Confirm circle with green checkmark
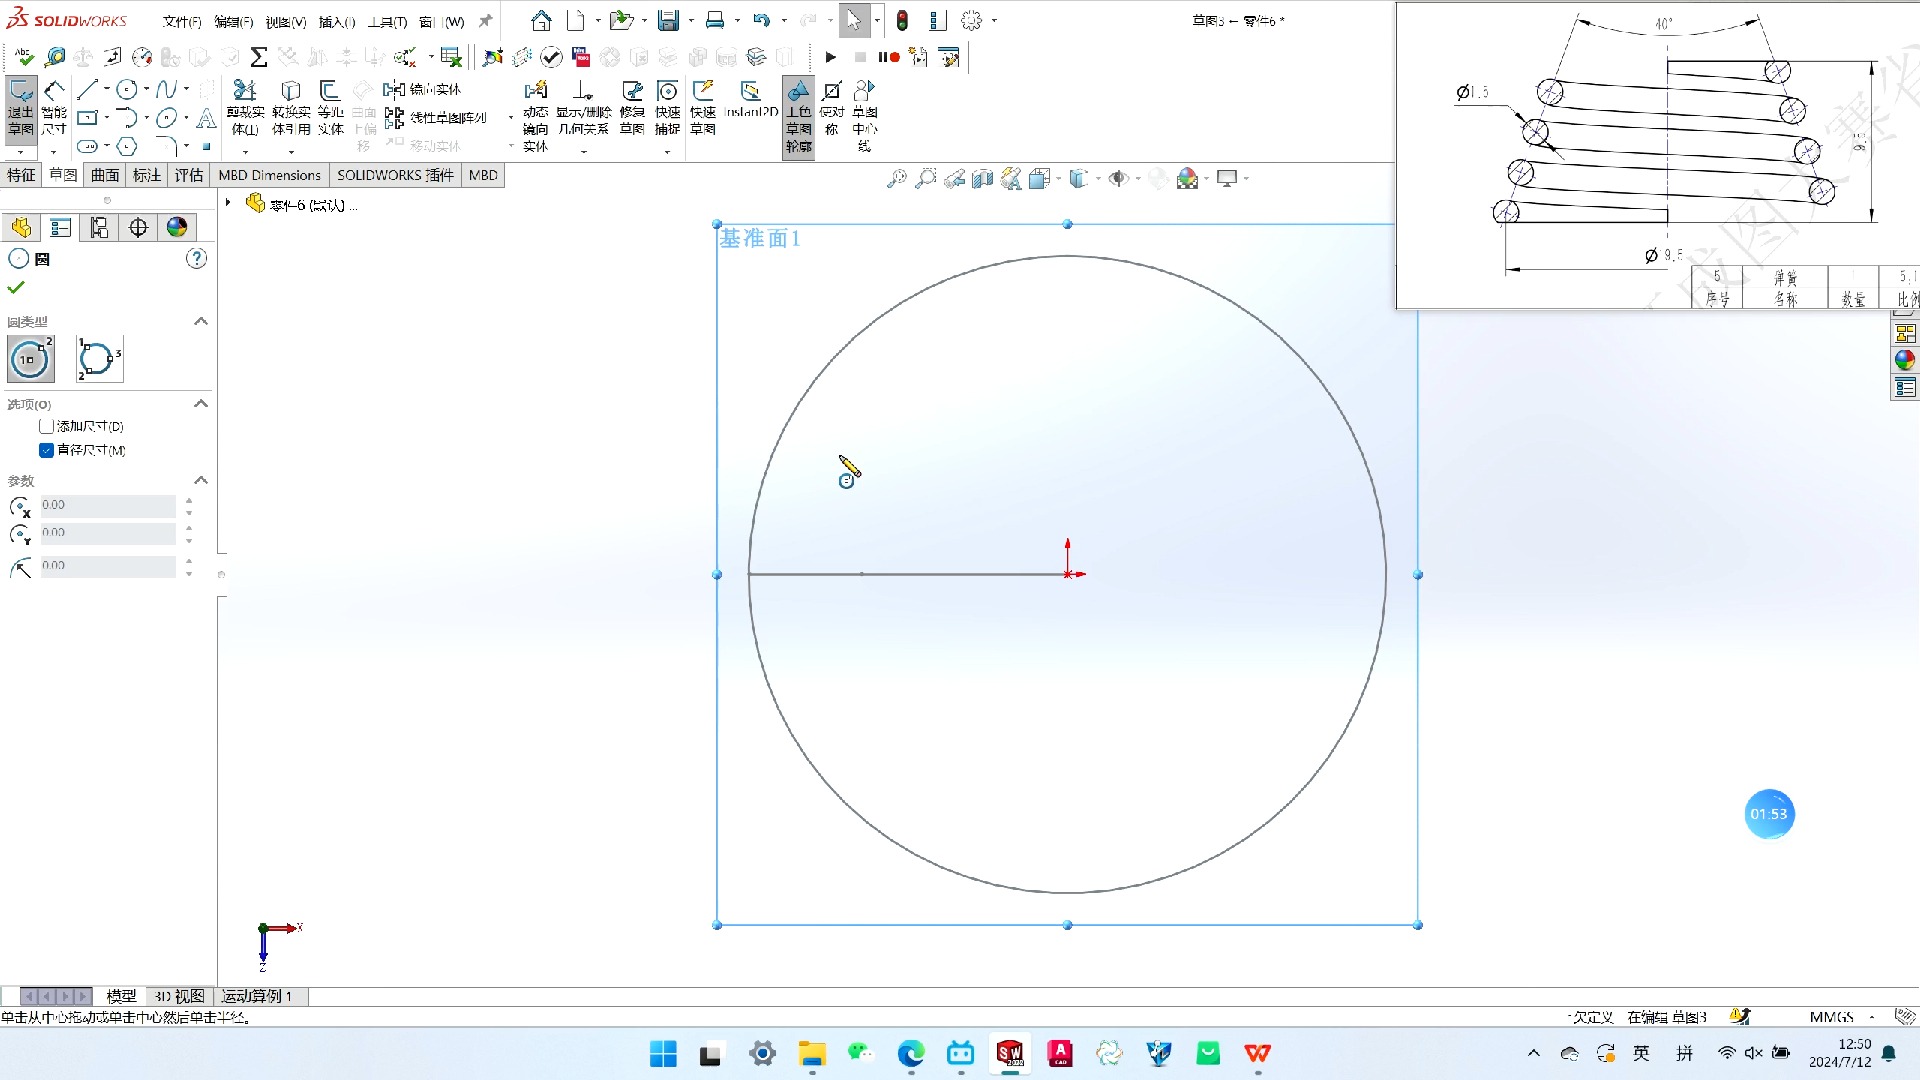 16,287
